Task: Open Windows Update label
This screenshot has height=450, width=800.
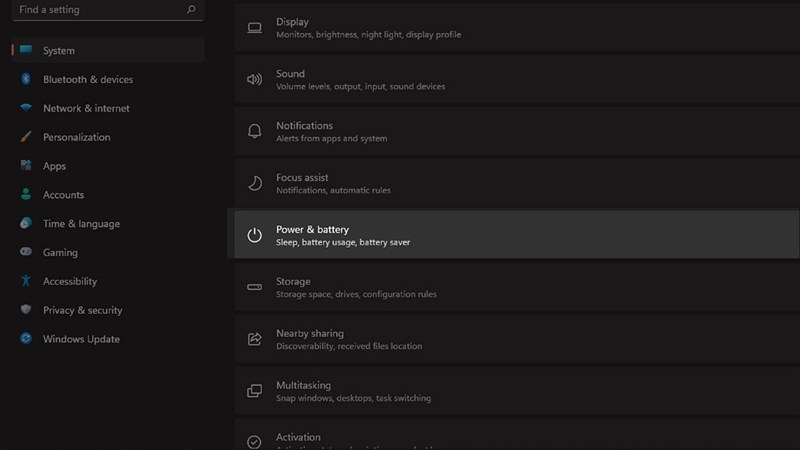Action: click(81, 339)
